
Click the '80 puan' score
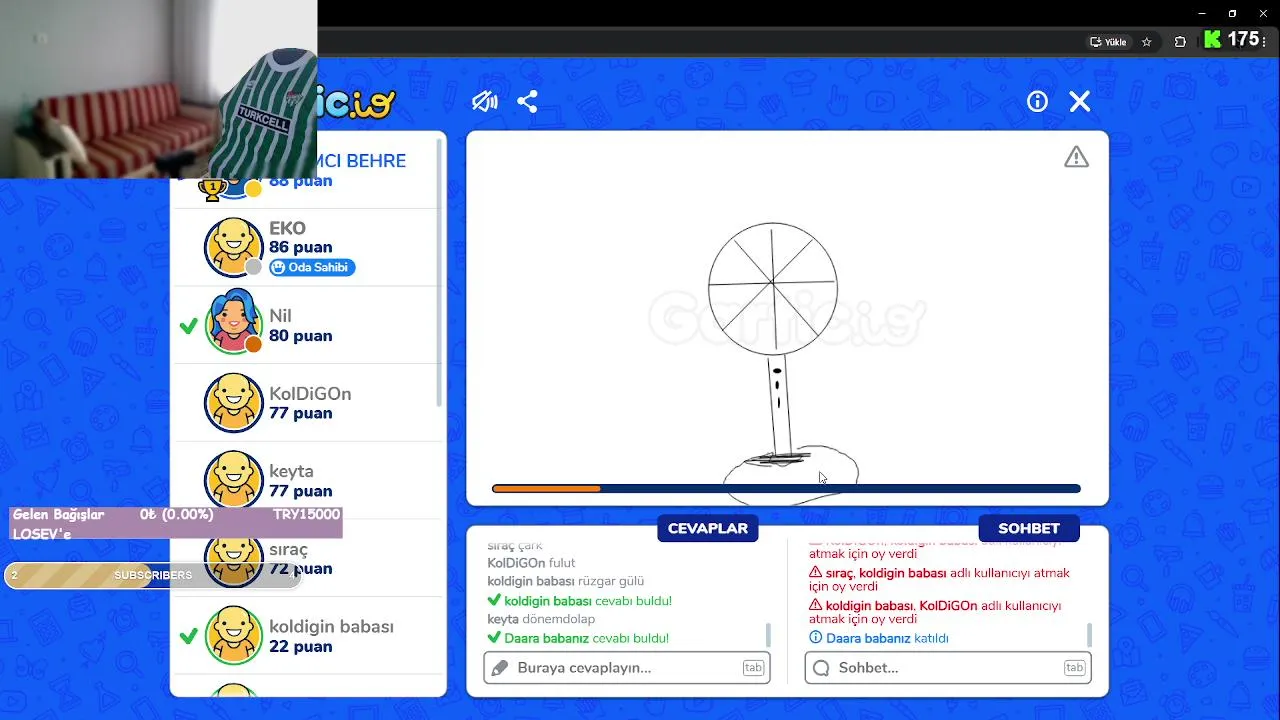click(x=300, y=336)
